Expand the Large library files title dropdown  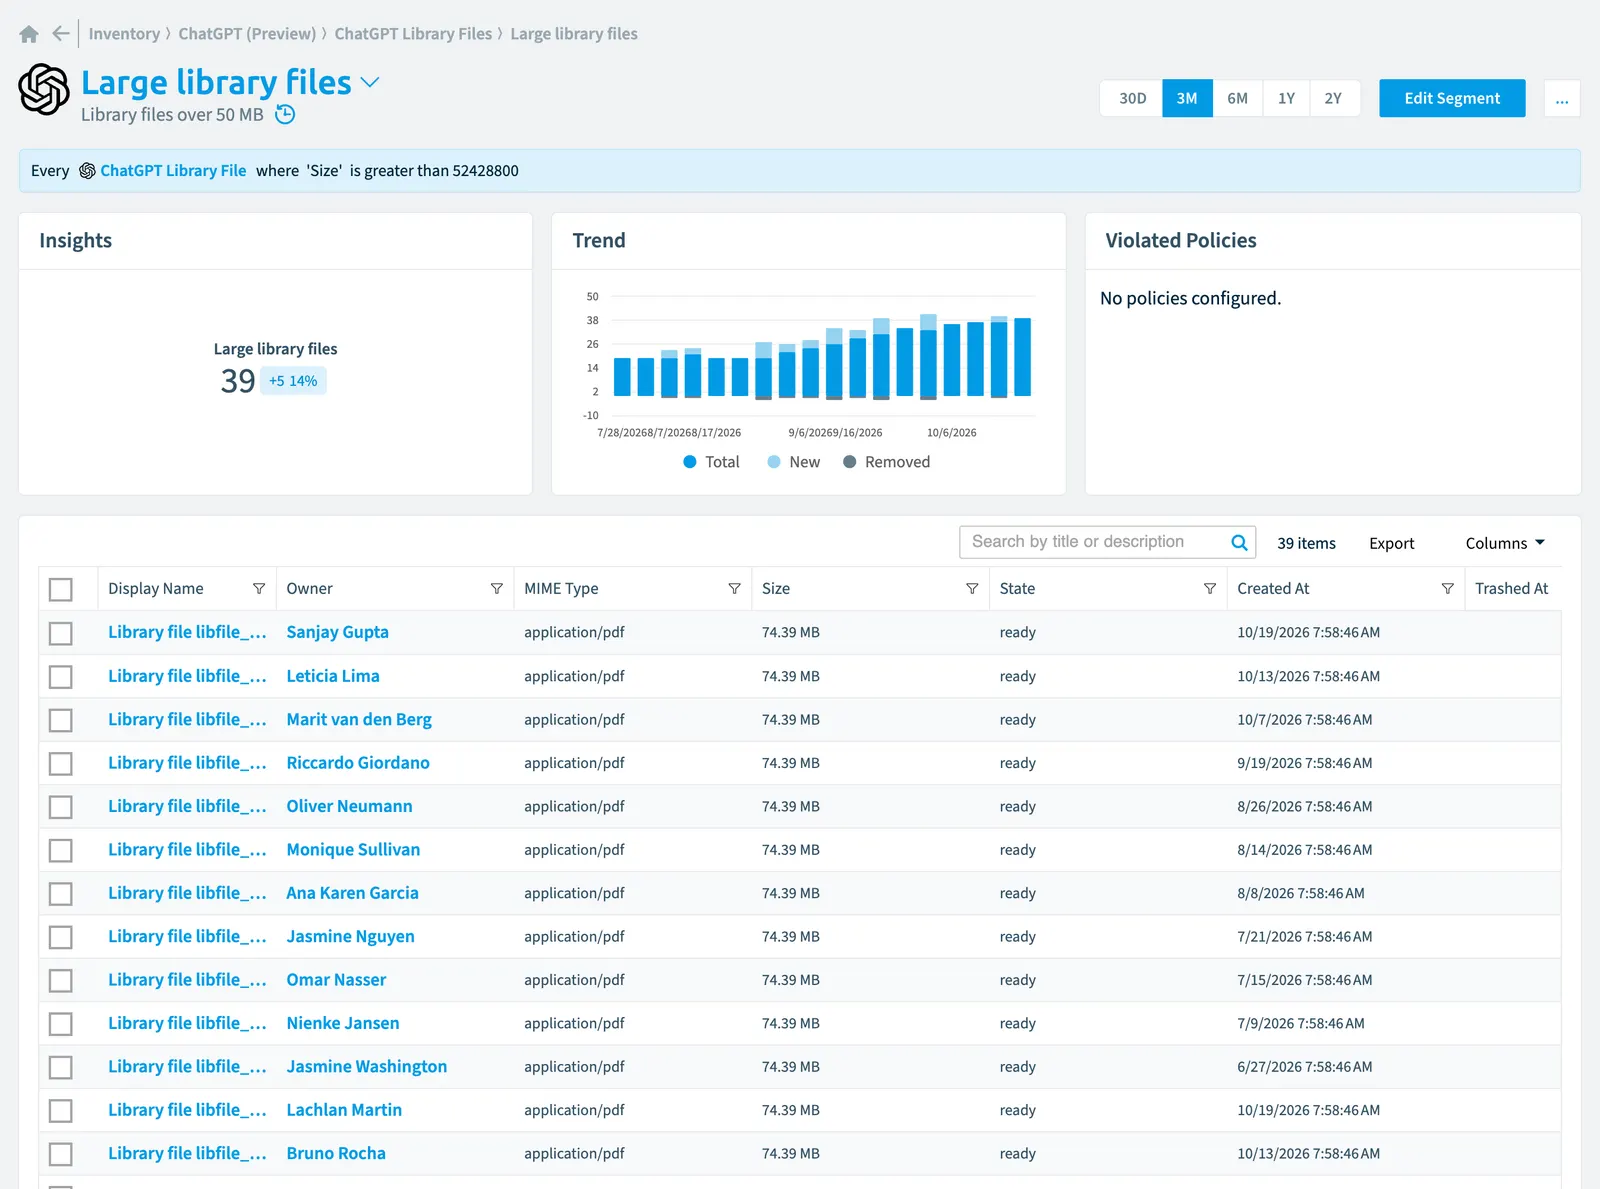click(370, 82)
